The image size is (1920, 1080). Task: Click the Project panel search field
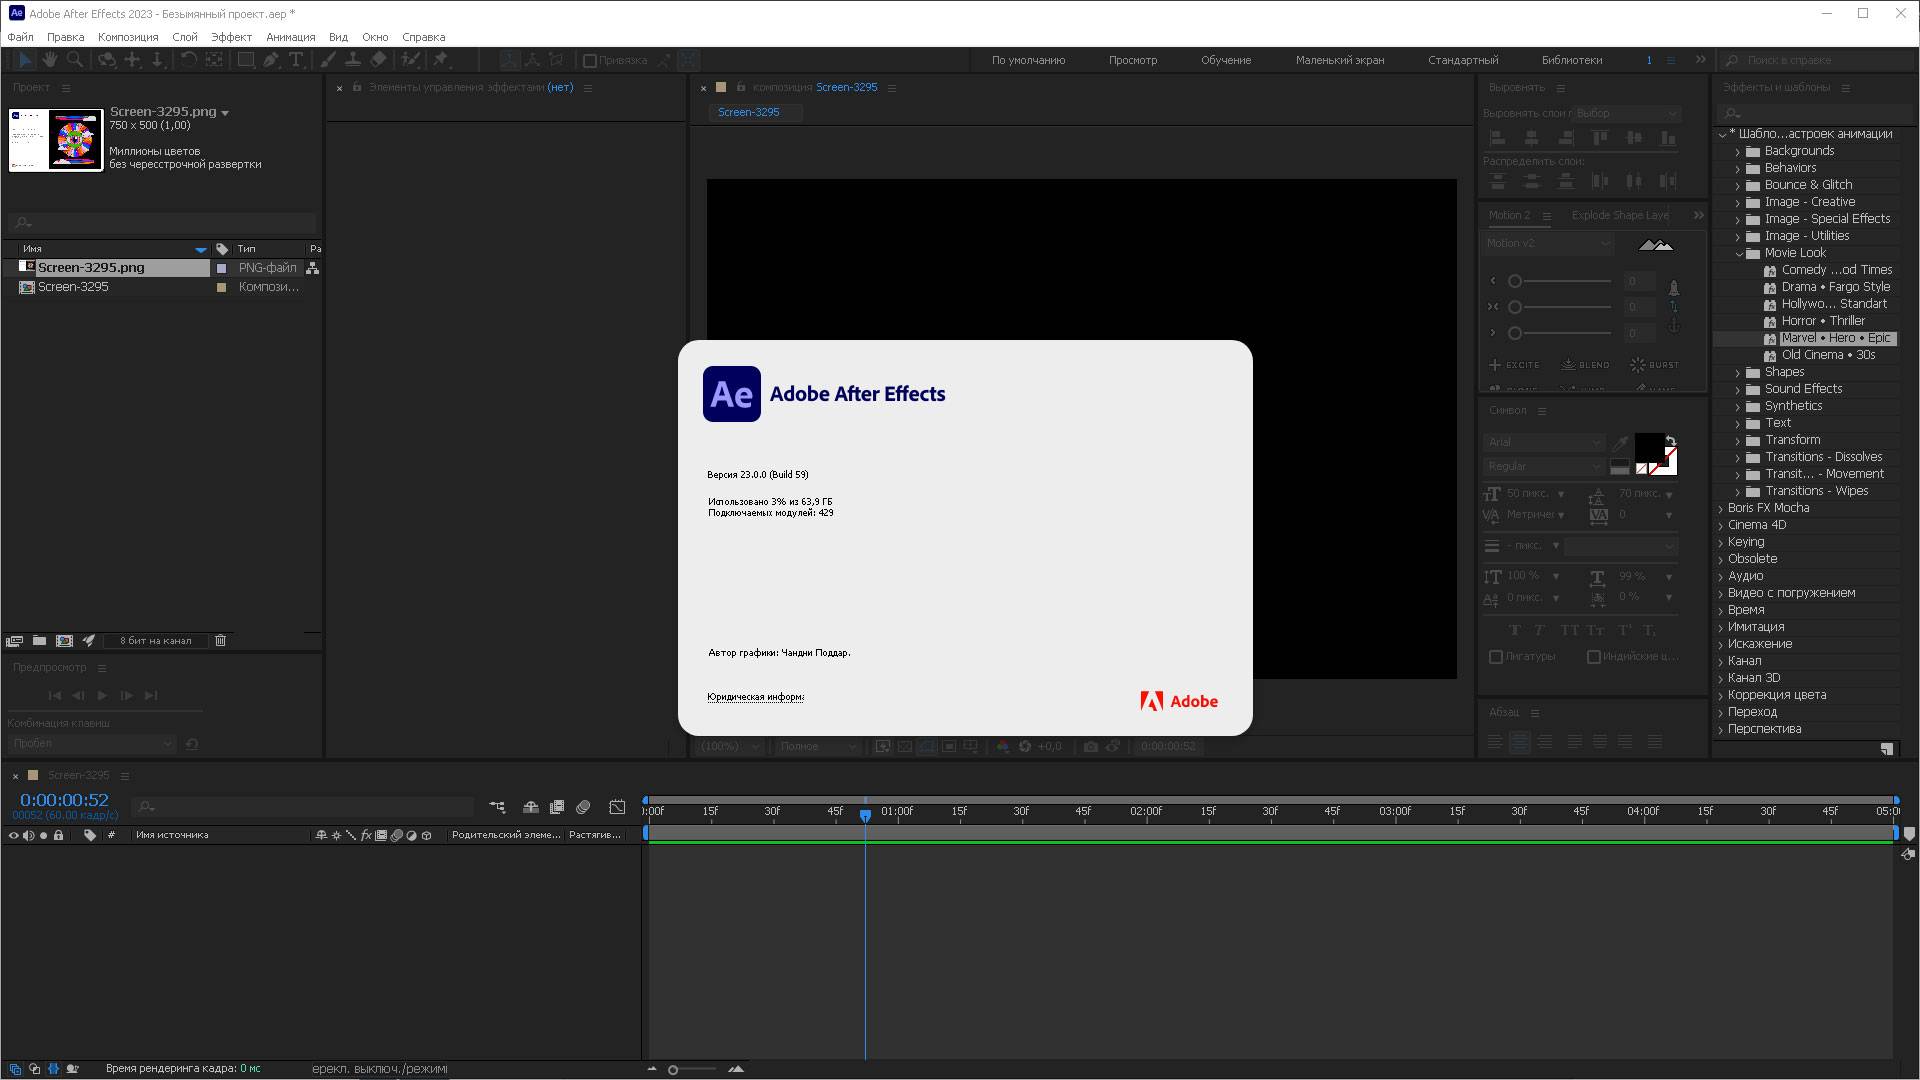pos(162,223)
